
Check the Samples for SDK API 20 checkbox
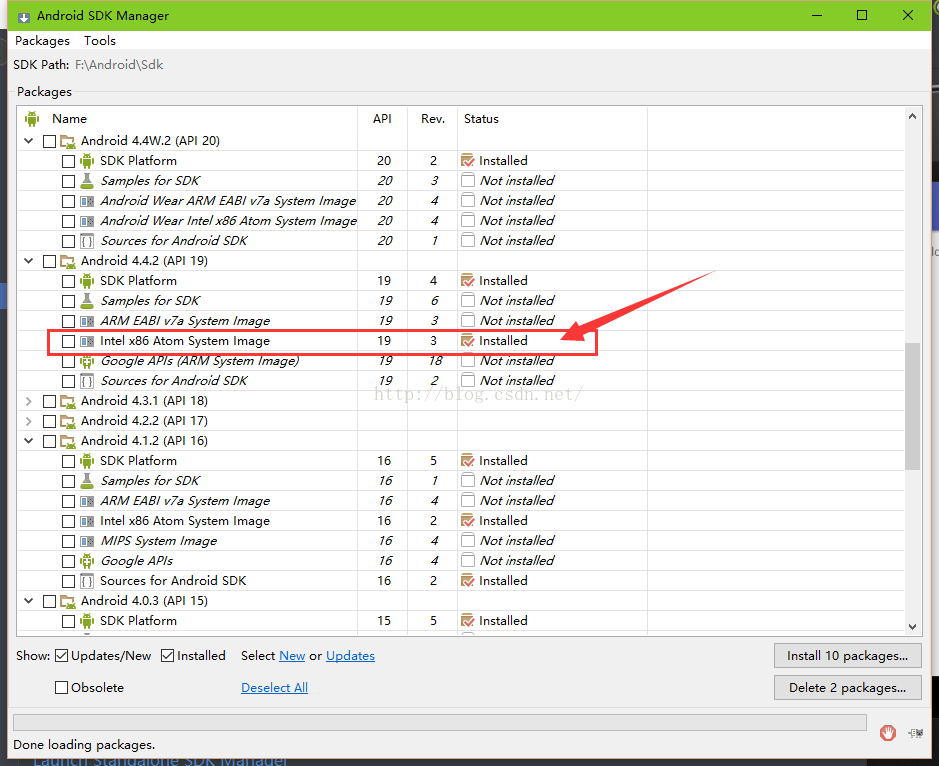click(x=68, y=181)
